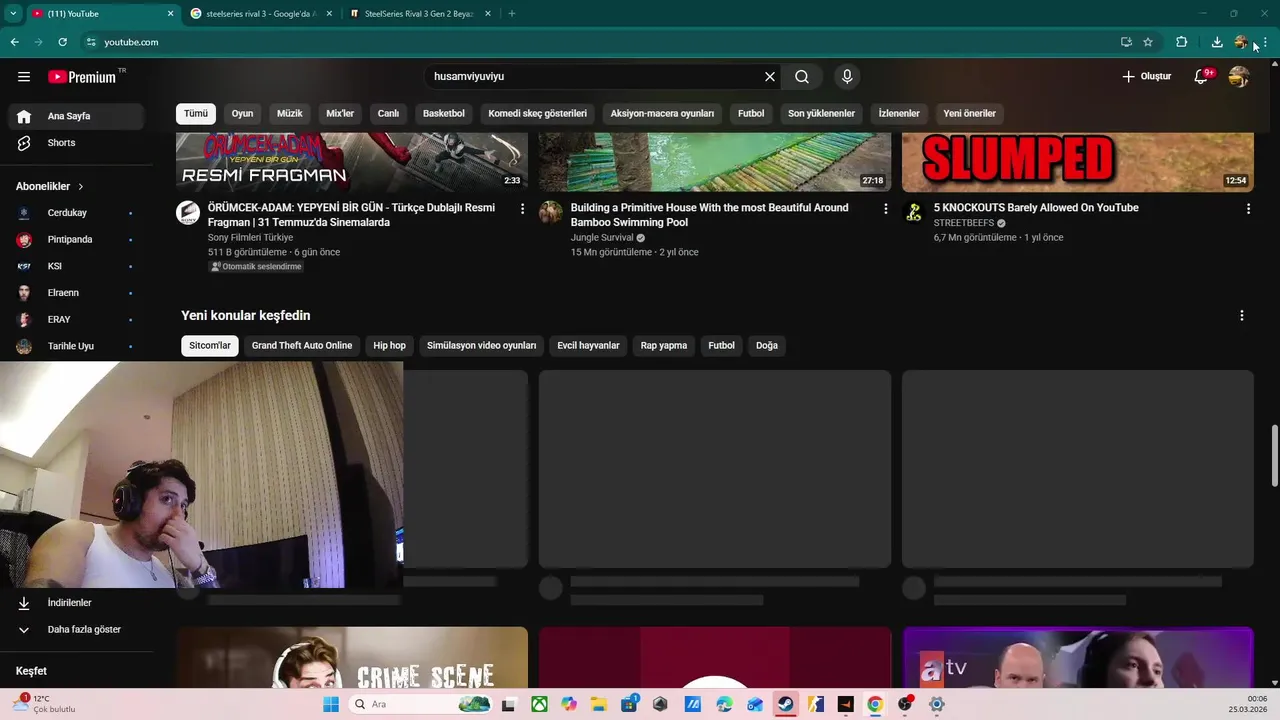This screenshot has width=1280, height=720.
Task: Bookmark this page with the star icon
Action: point(1148,42)
